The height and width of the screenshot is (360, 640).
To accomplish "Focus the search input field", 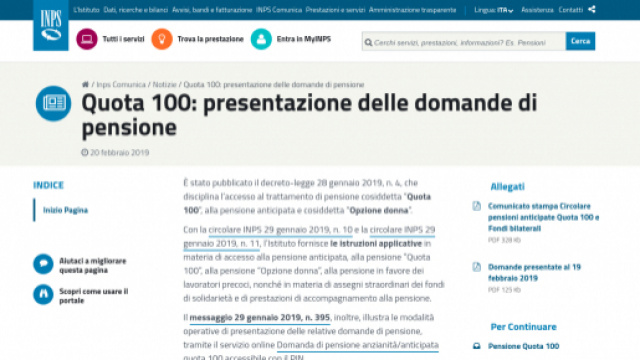I will (x=464, y=41).
